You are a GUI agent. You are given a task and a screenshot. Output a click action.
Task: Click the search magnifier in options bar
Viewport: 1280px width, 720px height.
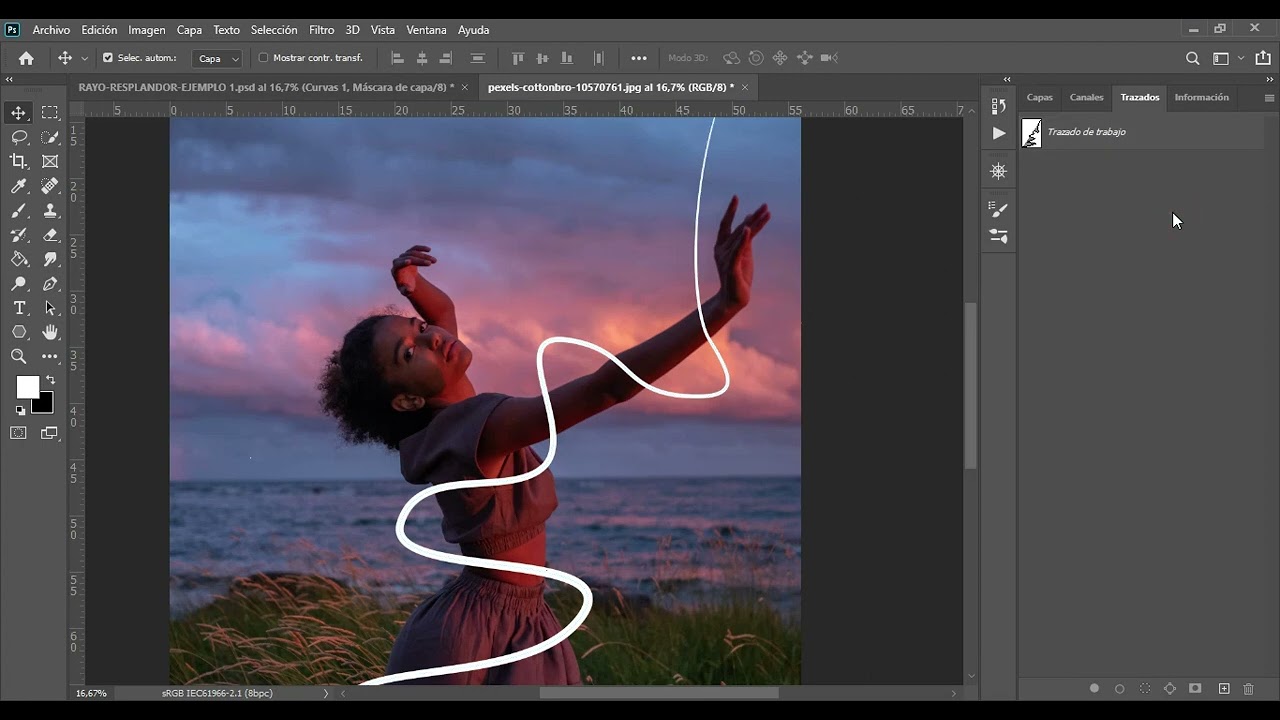click(x=1192, y=58)
